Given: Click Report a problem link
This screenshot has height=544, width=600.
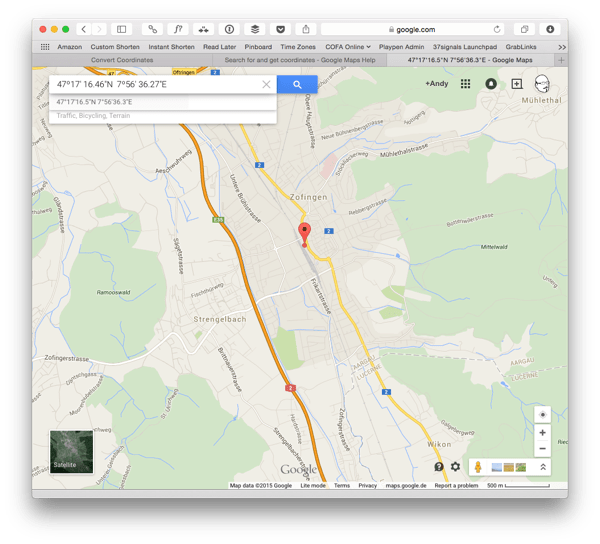Looking at the screenshot, I should pyautogui.click(x=456, y=485).
